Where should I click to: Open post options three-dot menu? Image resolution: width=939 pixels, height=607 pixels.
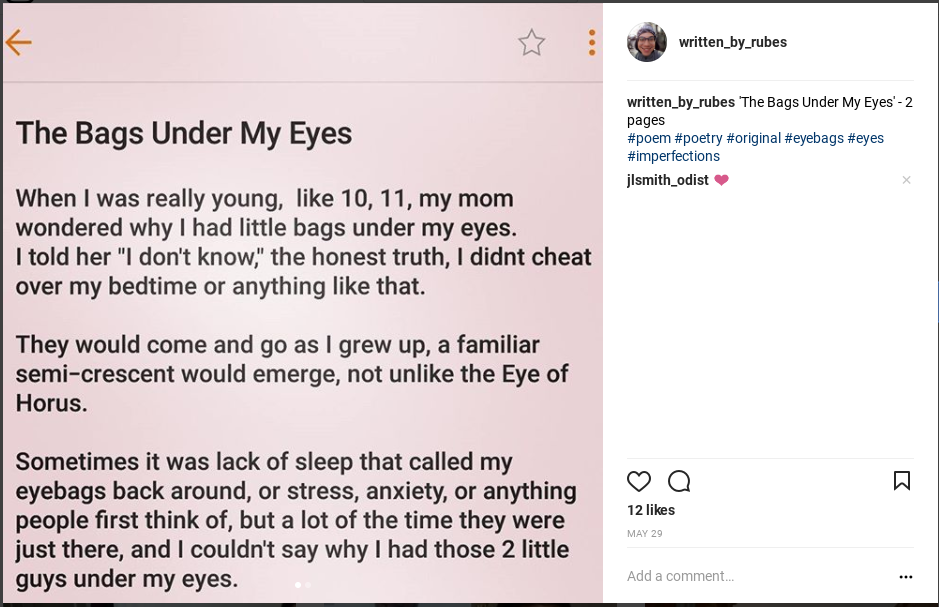pos(905,577)
